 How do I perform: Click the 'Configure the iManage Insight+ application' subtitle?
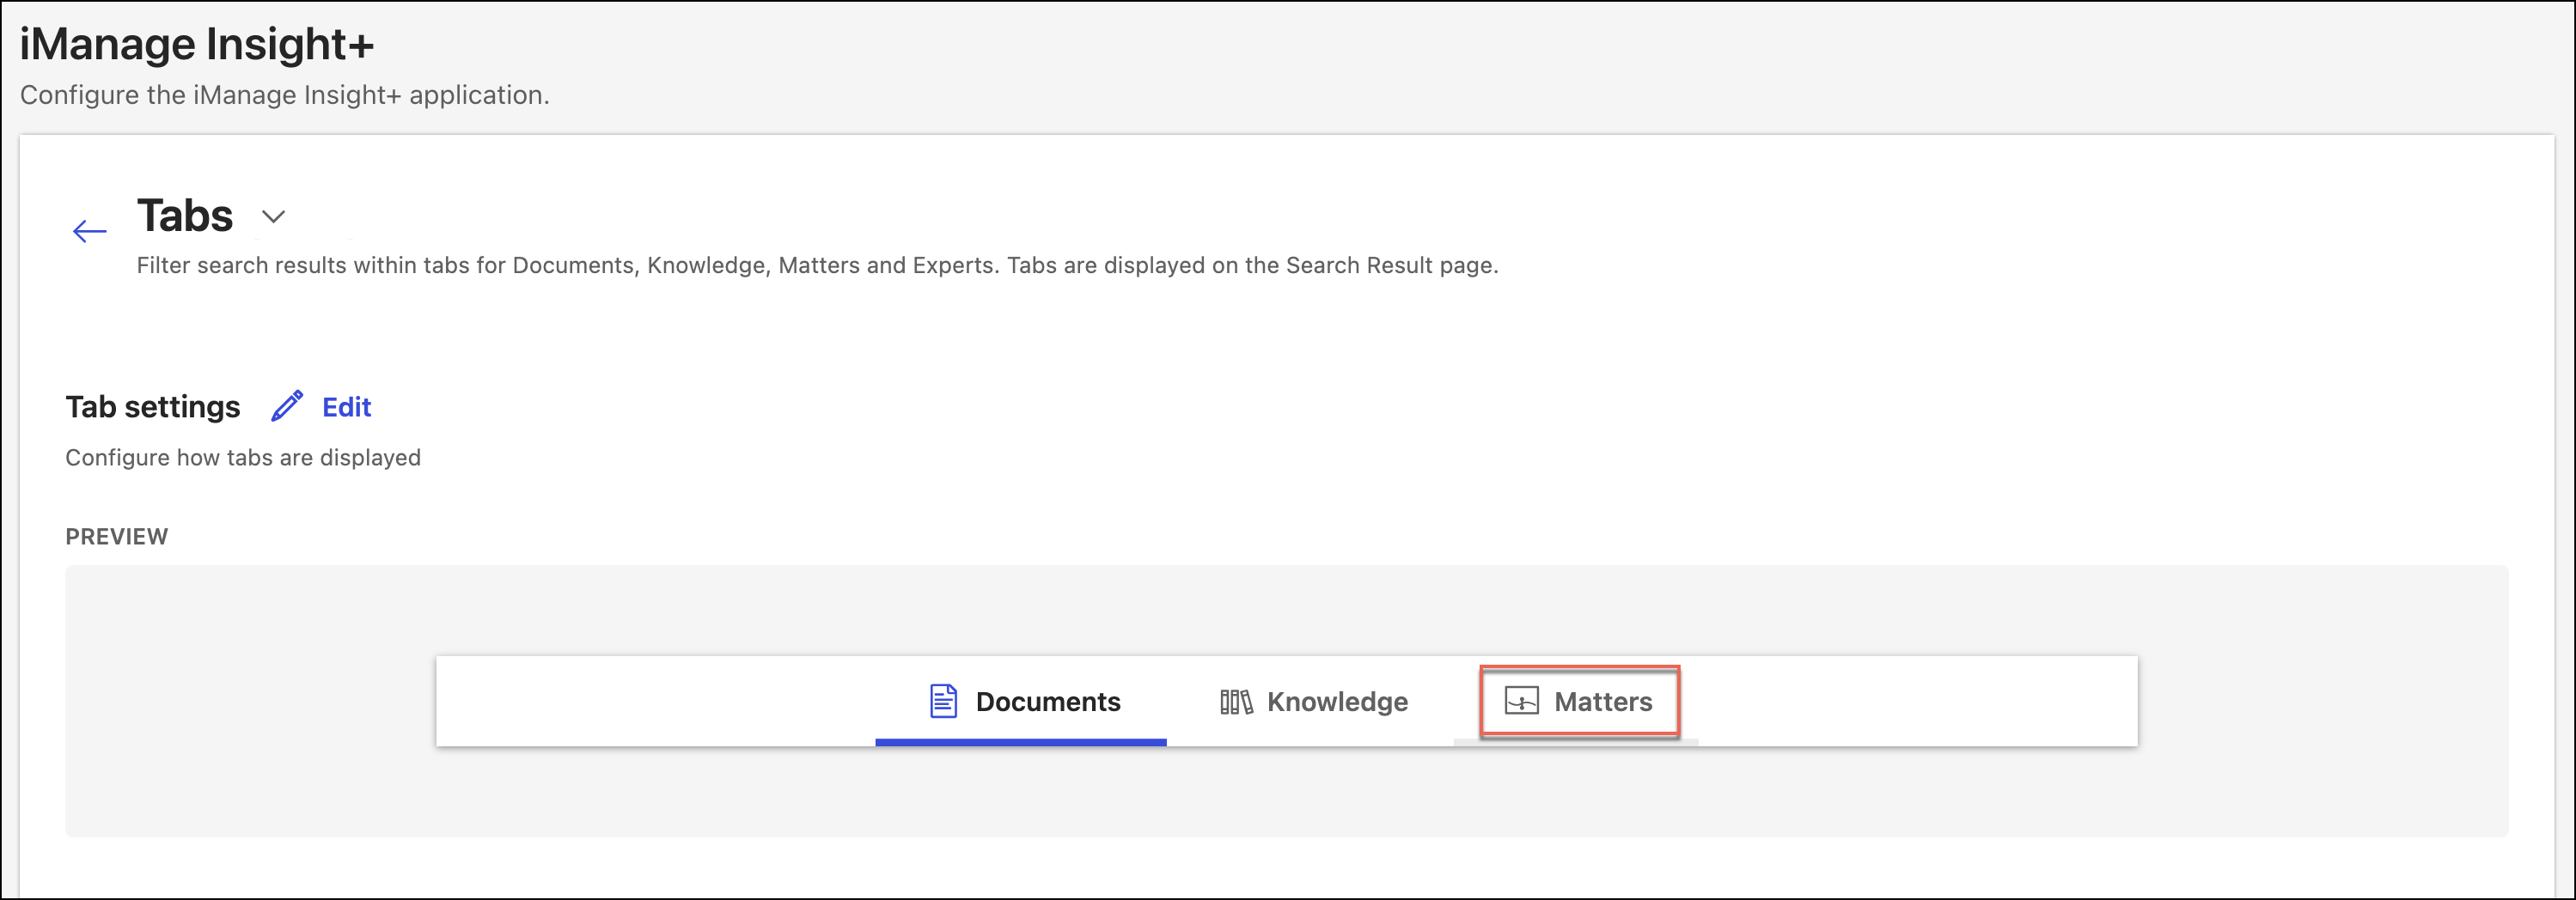[x=285, y=95]
